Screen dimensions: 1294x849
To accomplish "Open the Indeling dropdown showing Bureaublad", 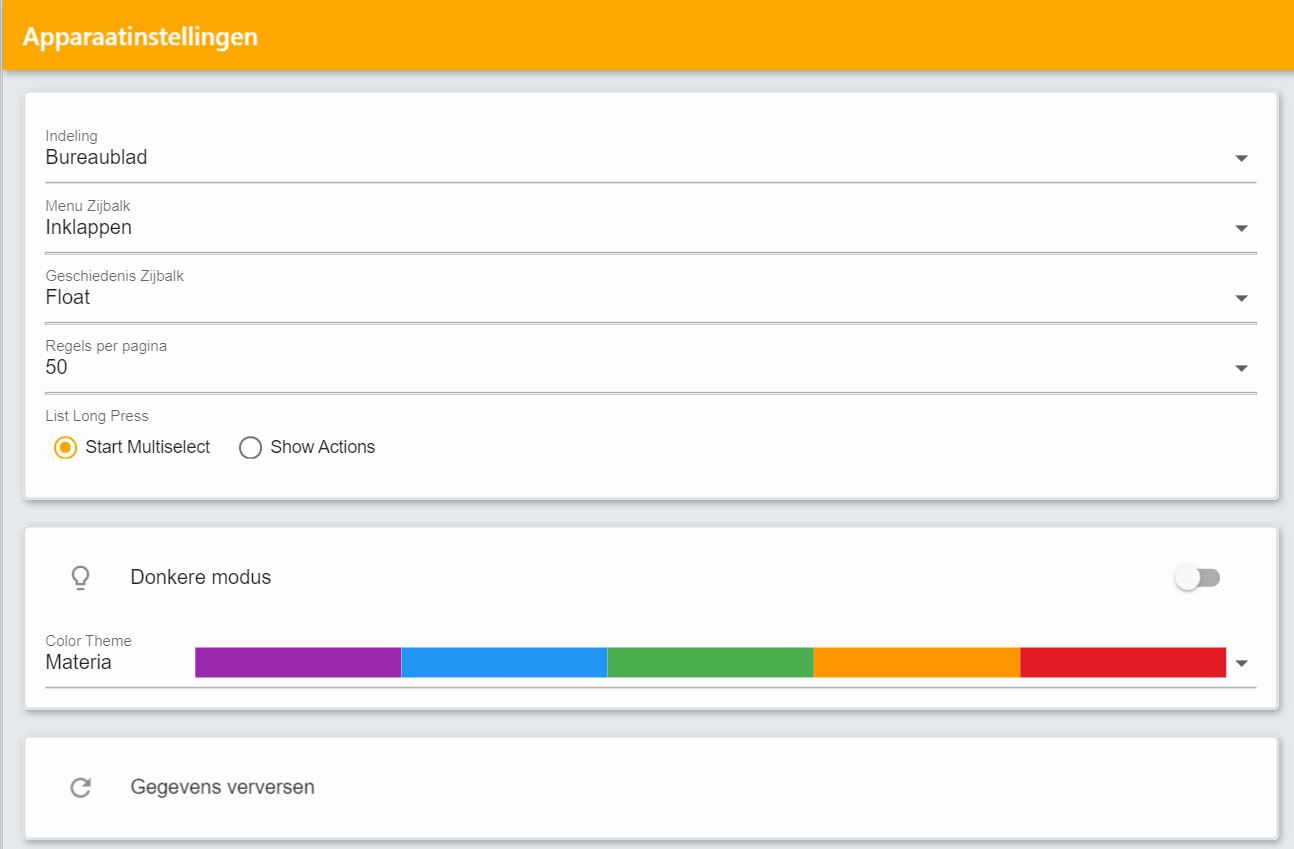I will (400, 157).
